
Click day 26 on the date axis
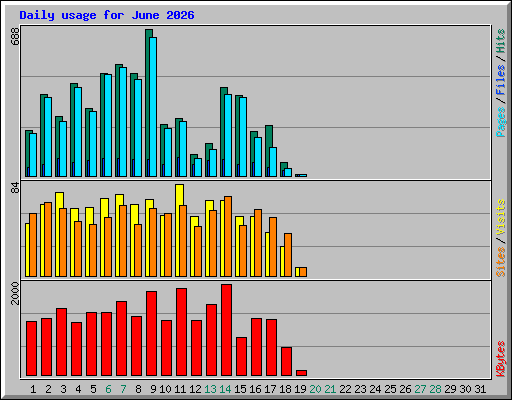pos(405,389)
